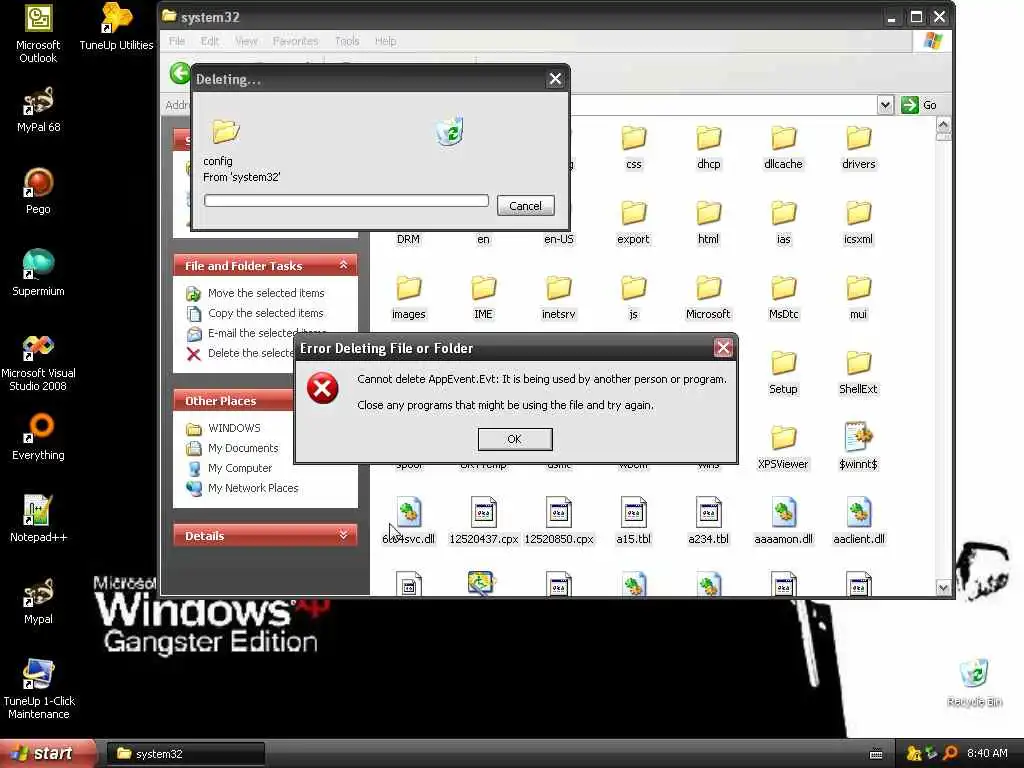Open the Tools menu
1024x768 pixels.
tap(347, 41)
